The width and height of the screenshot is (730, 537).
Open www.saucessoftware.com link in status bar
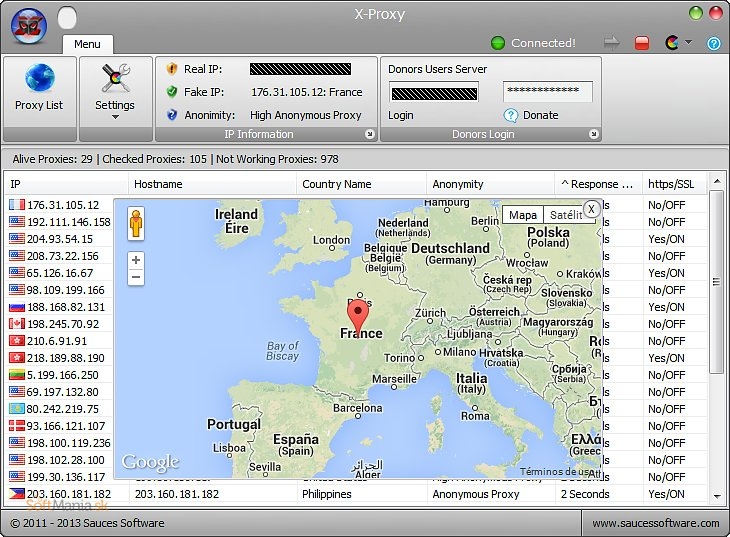[656, 523]
